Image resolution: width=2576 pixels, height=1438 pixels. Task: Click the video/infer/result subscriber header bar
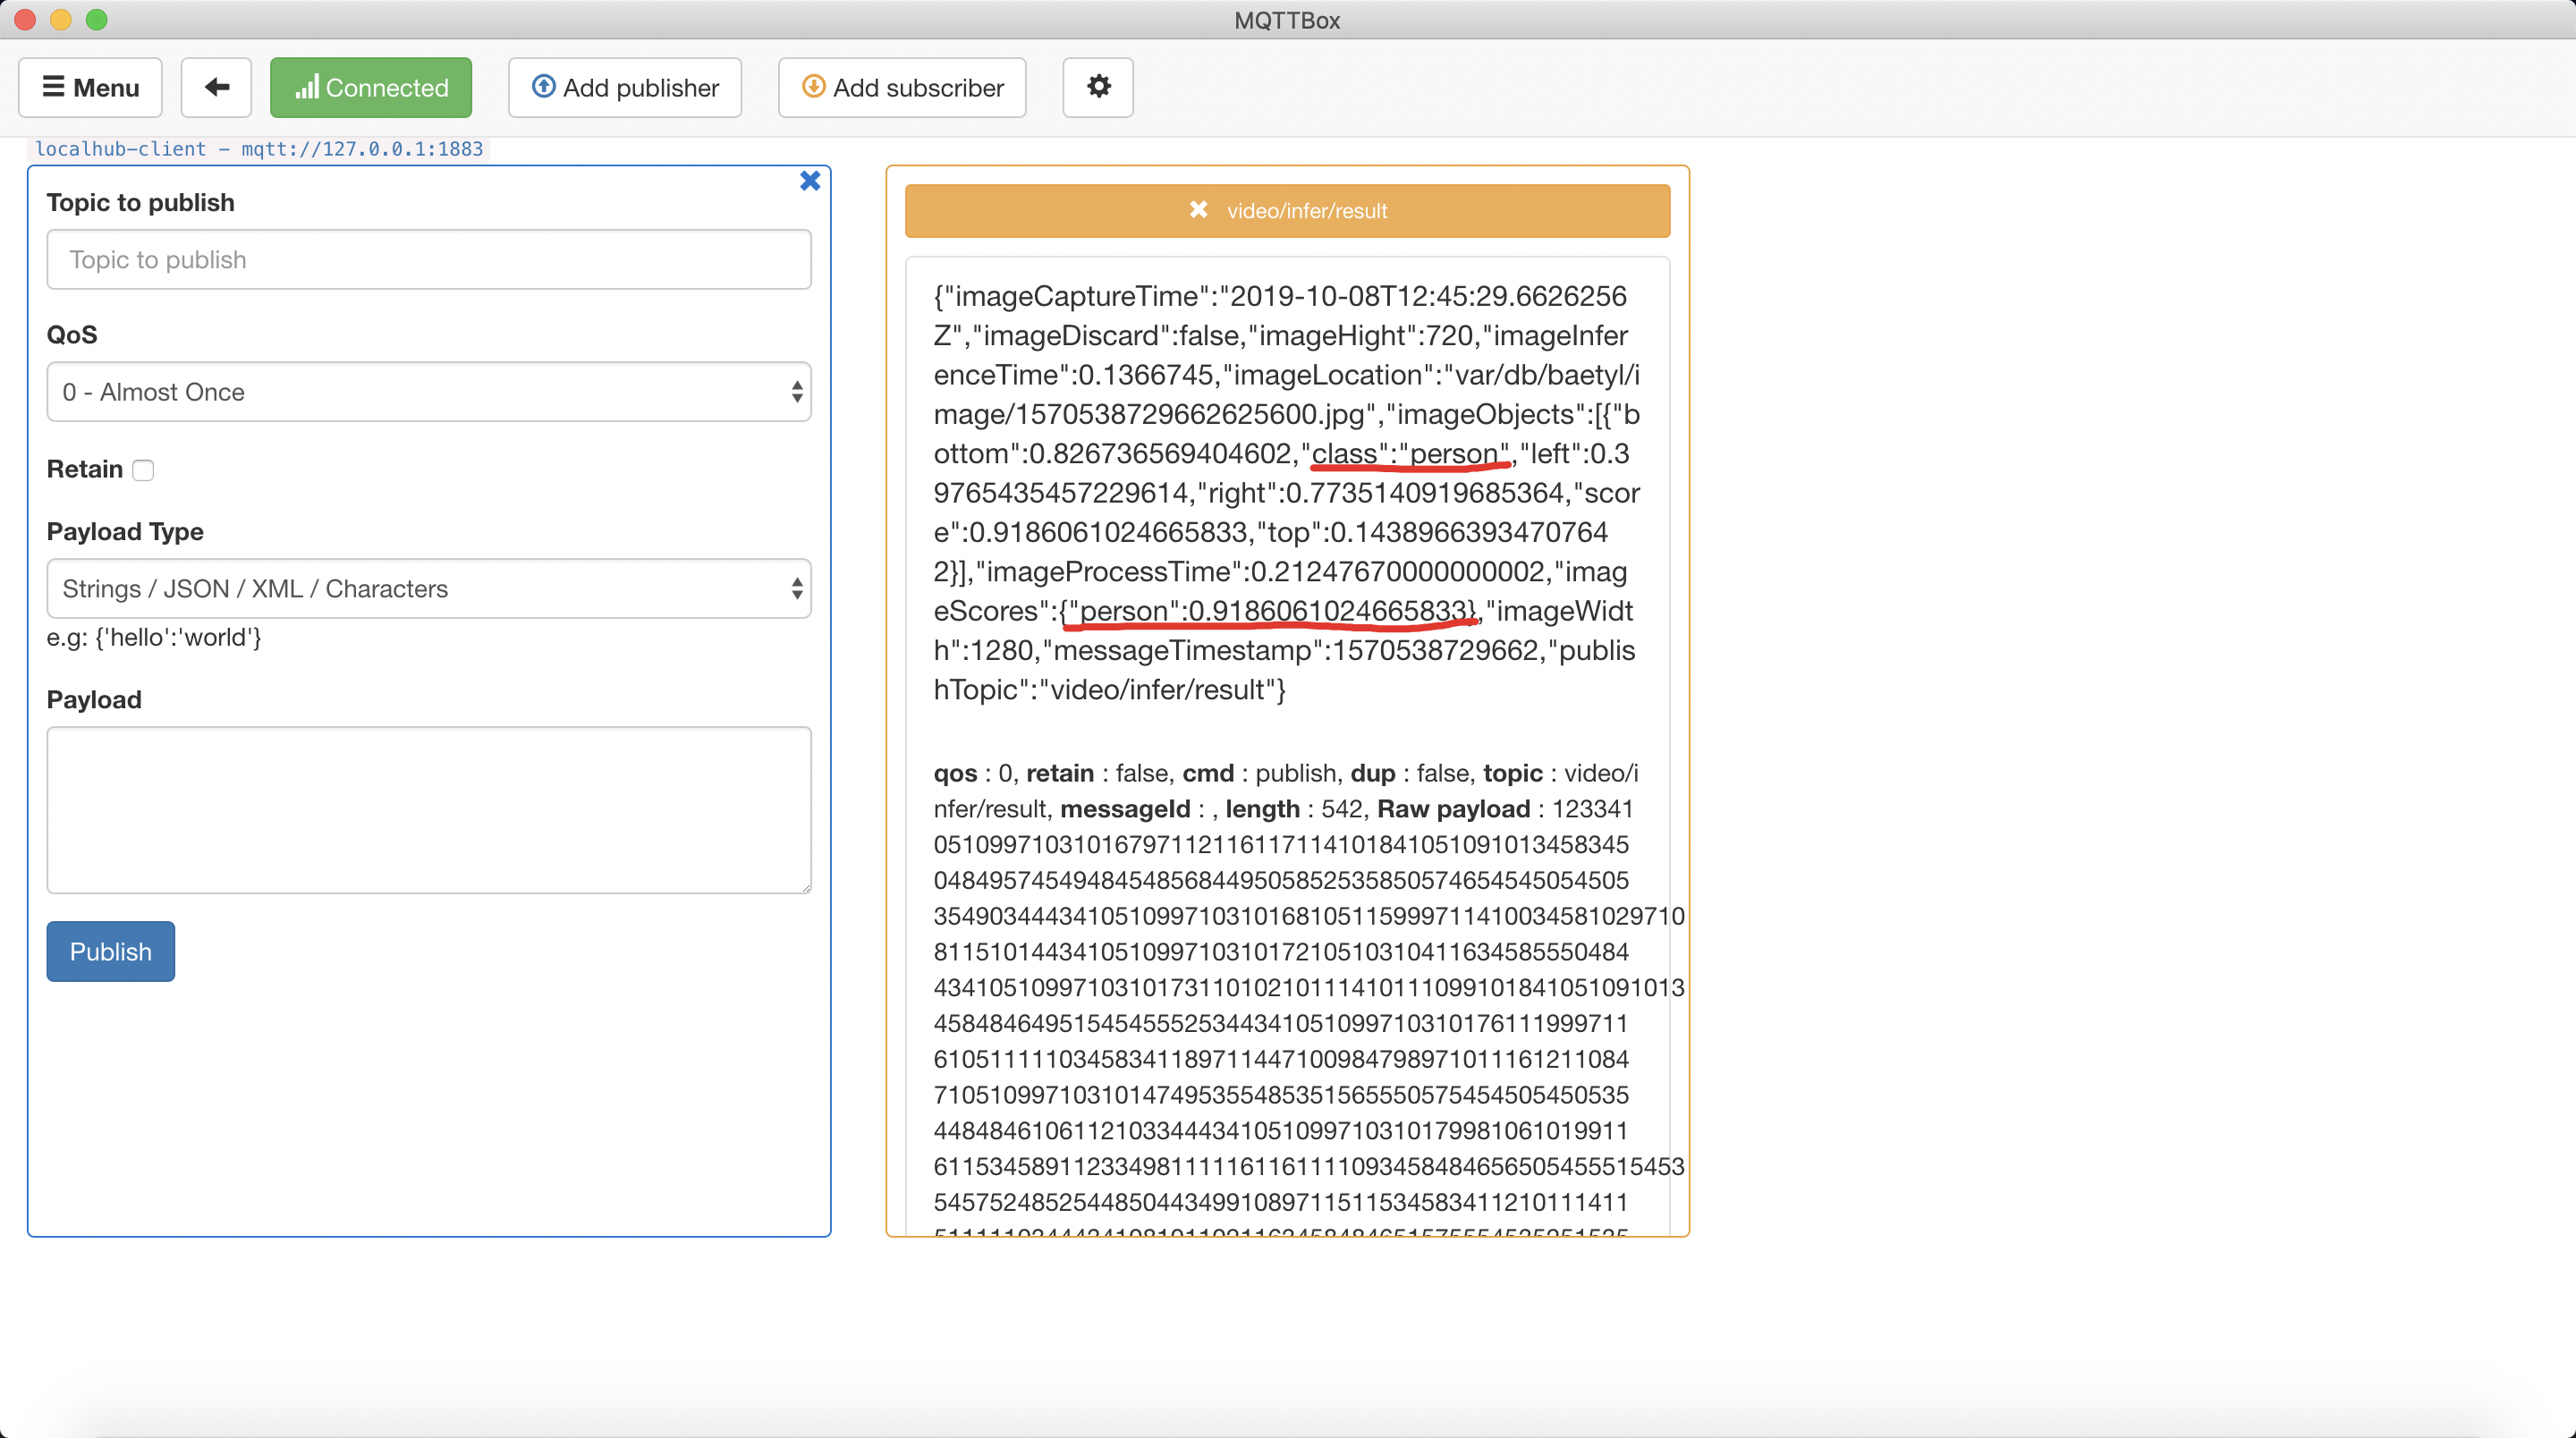[x=1287, y=211]
